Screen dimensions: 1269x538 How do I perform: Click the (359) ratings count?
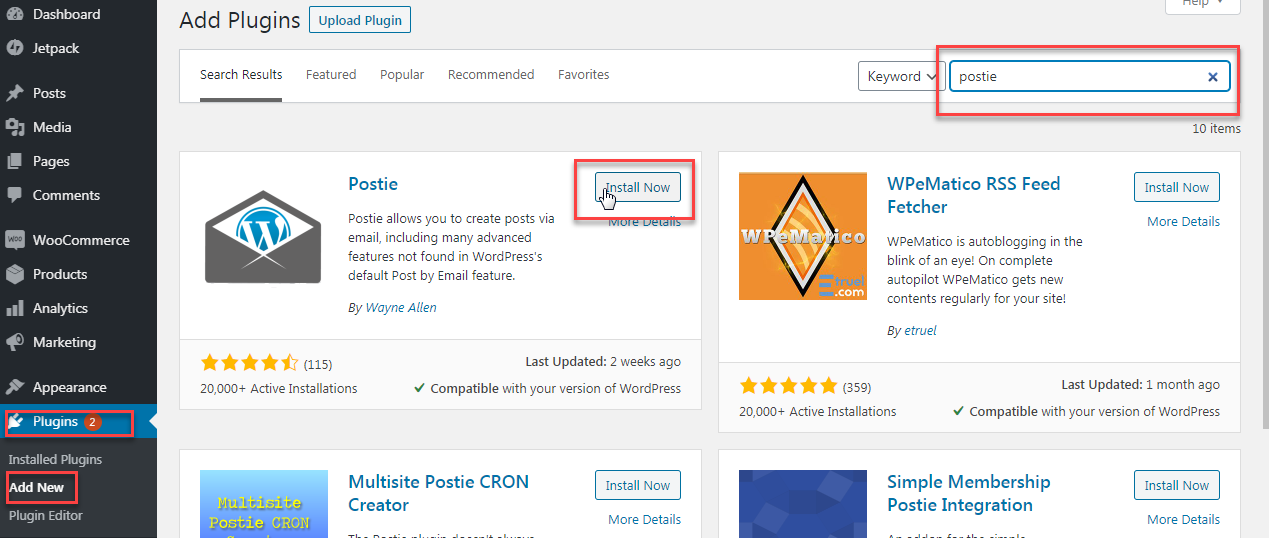coord(857,387)
